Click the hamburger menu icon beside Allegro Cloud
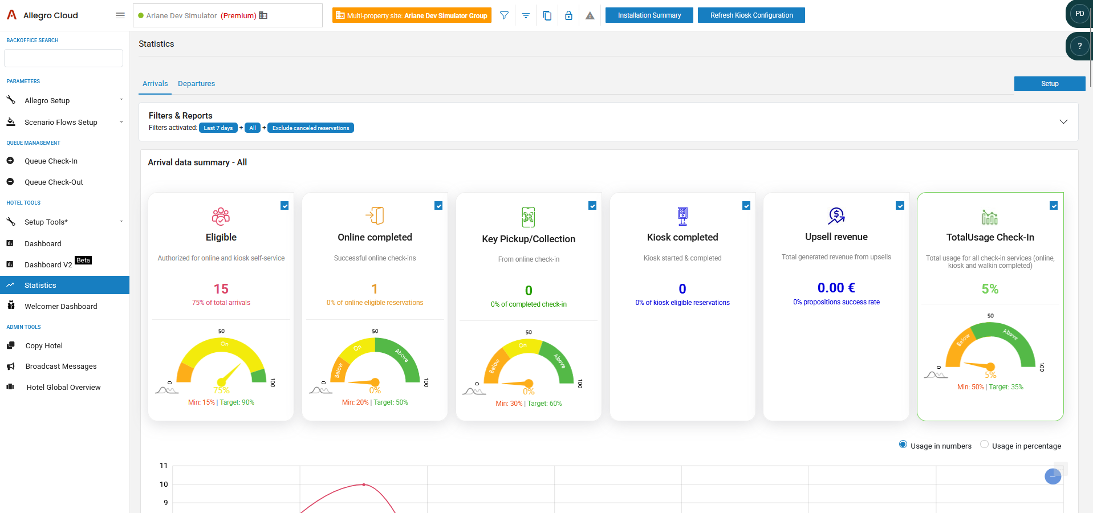This screenshot has height=514, width=1093. pyautogui.click(x=121, y=15)
